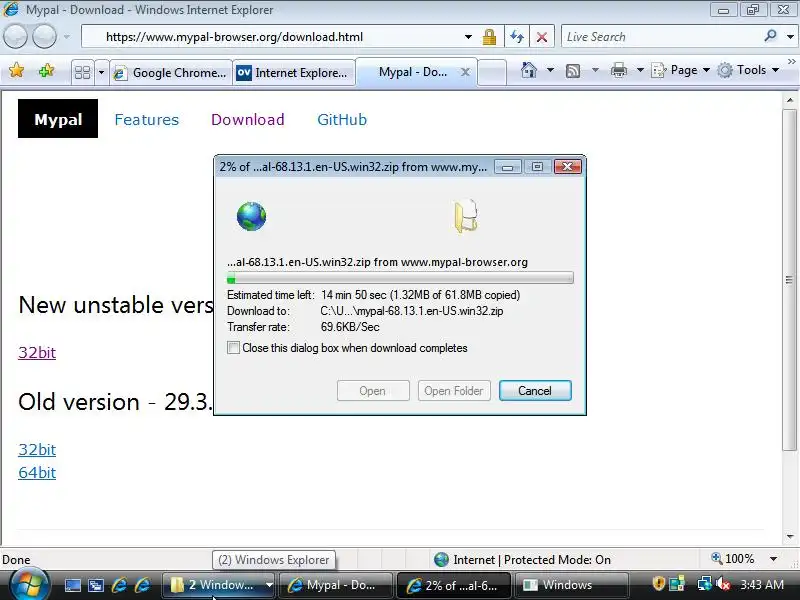
Task: Expand the address bar history dropdown
Action: (x=468, y=37)
